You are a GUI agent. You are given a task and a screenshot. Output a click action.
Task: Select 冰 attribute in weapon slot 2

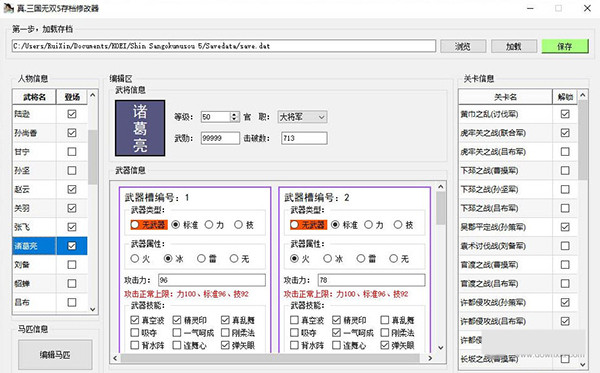(x=328, y=259)
